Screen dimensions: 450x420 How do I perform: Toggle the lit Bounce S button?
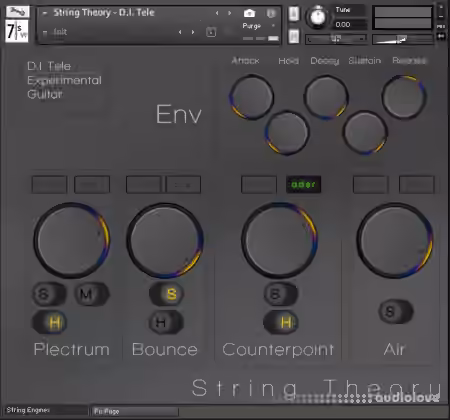[166, 294]
